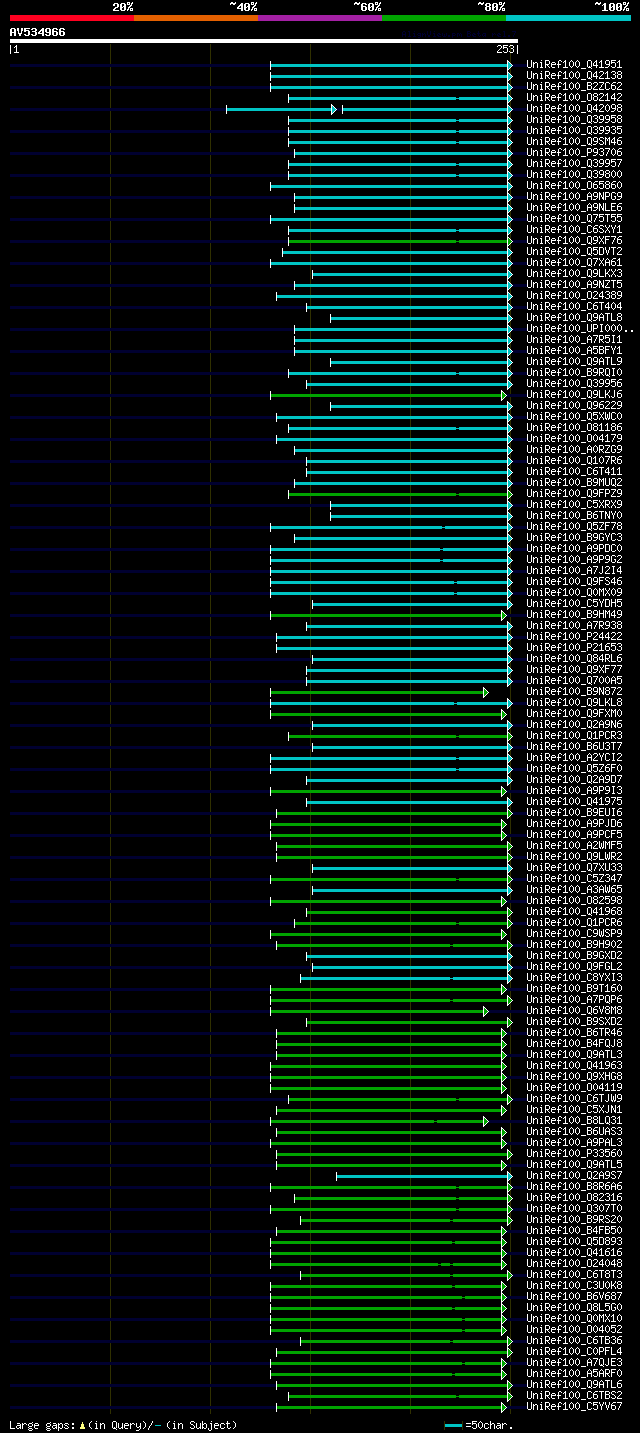Viewport: 640px width, 1433px height.
Task: Click the UniRef100_Q41975 entry
Action: pyautogui.click(x=574, y=802)
